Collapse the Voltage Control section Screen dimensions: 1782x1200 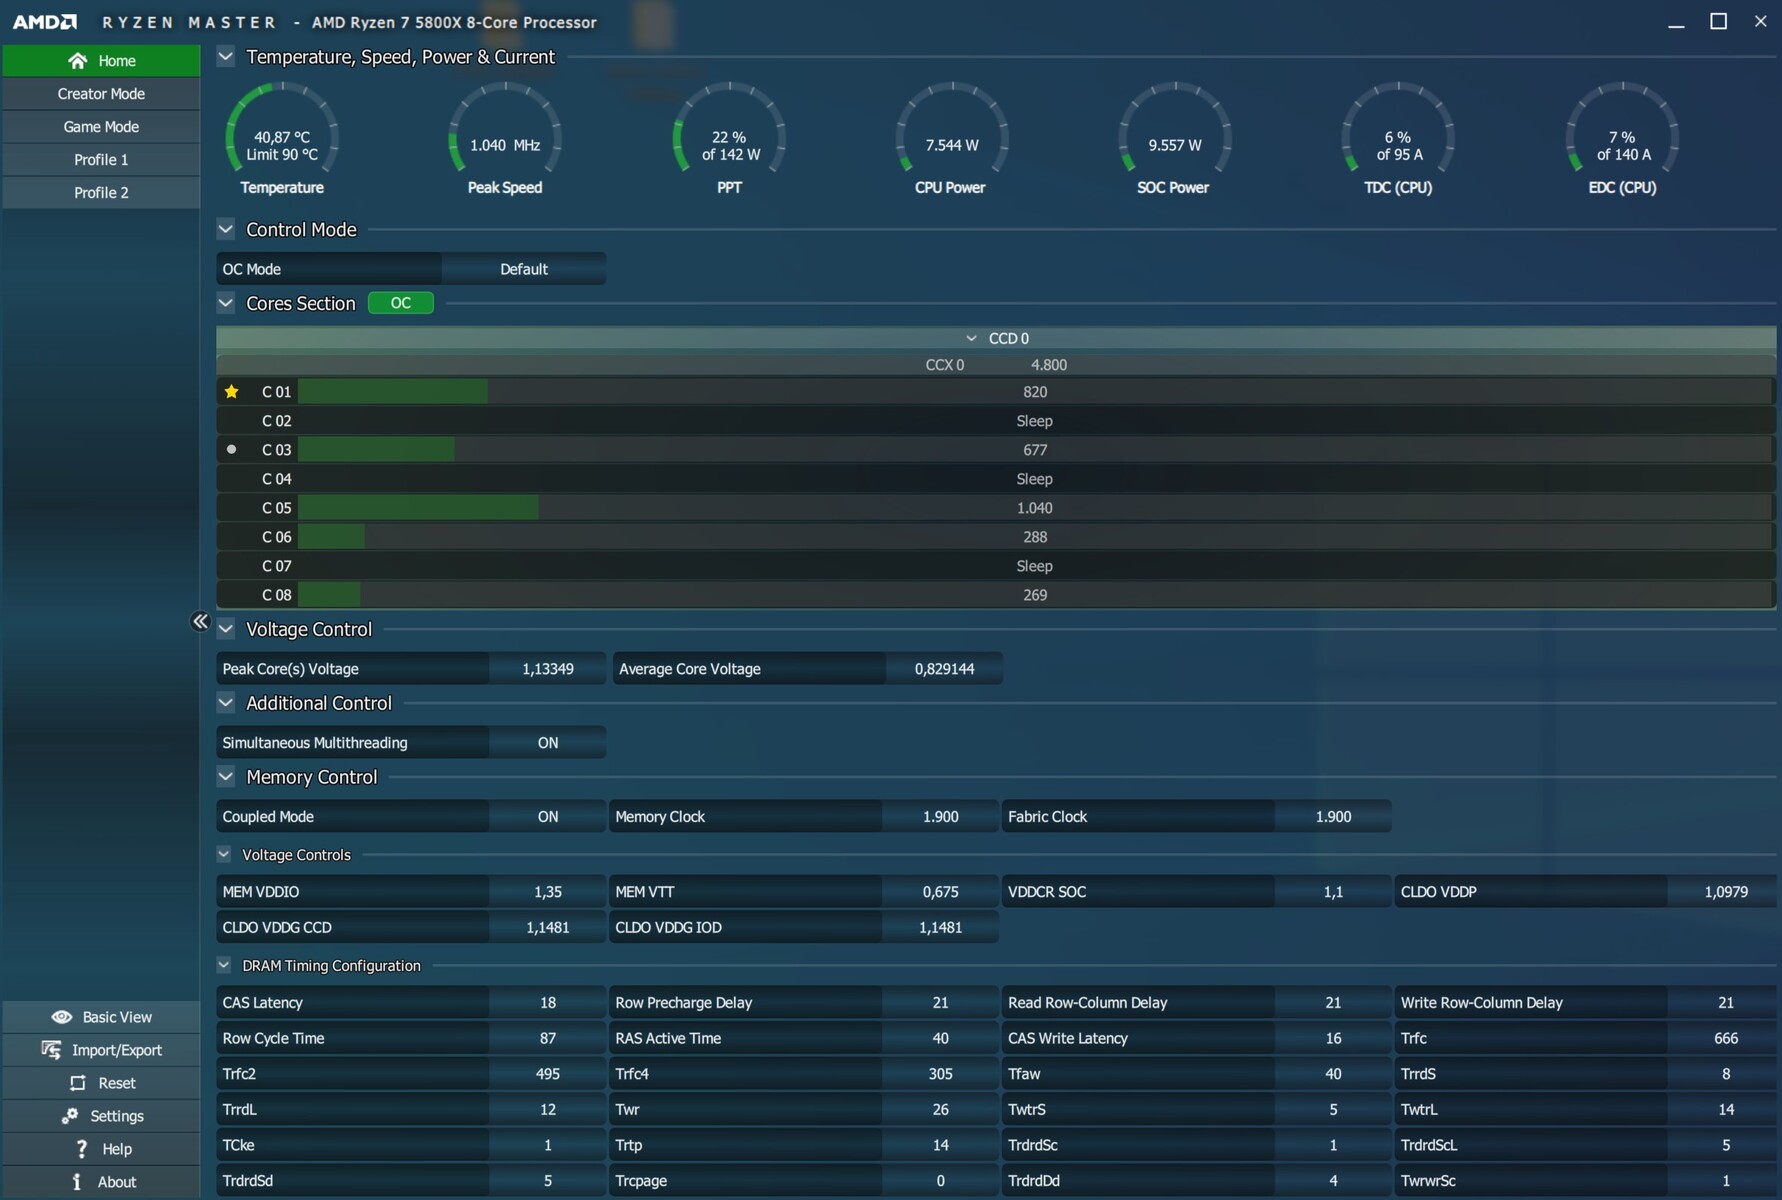[226, 629]
